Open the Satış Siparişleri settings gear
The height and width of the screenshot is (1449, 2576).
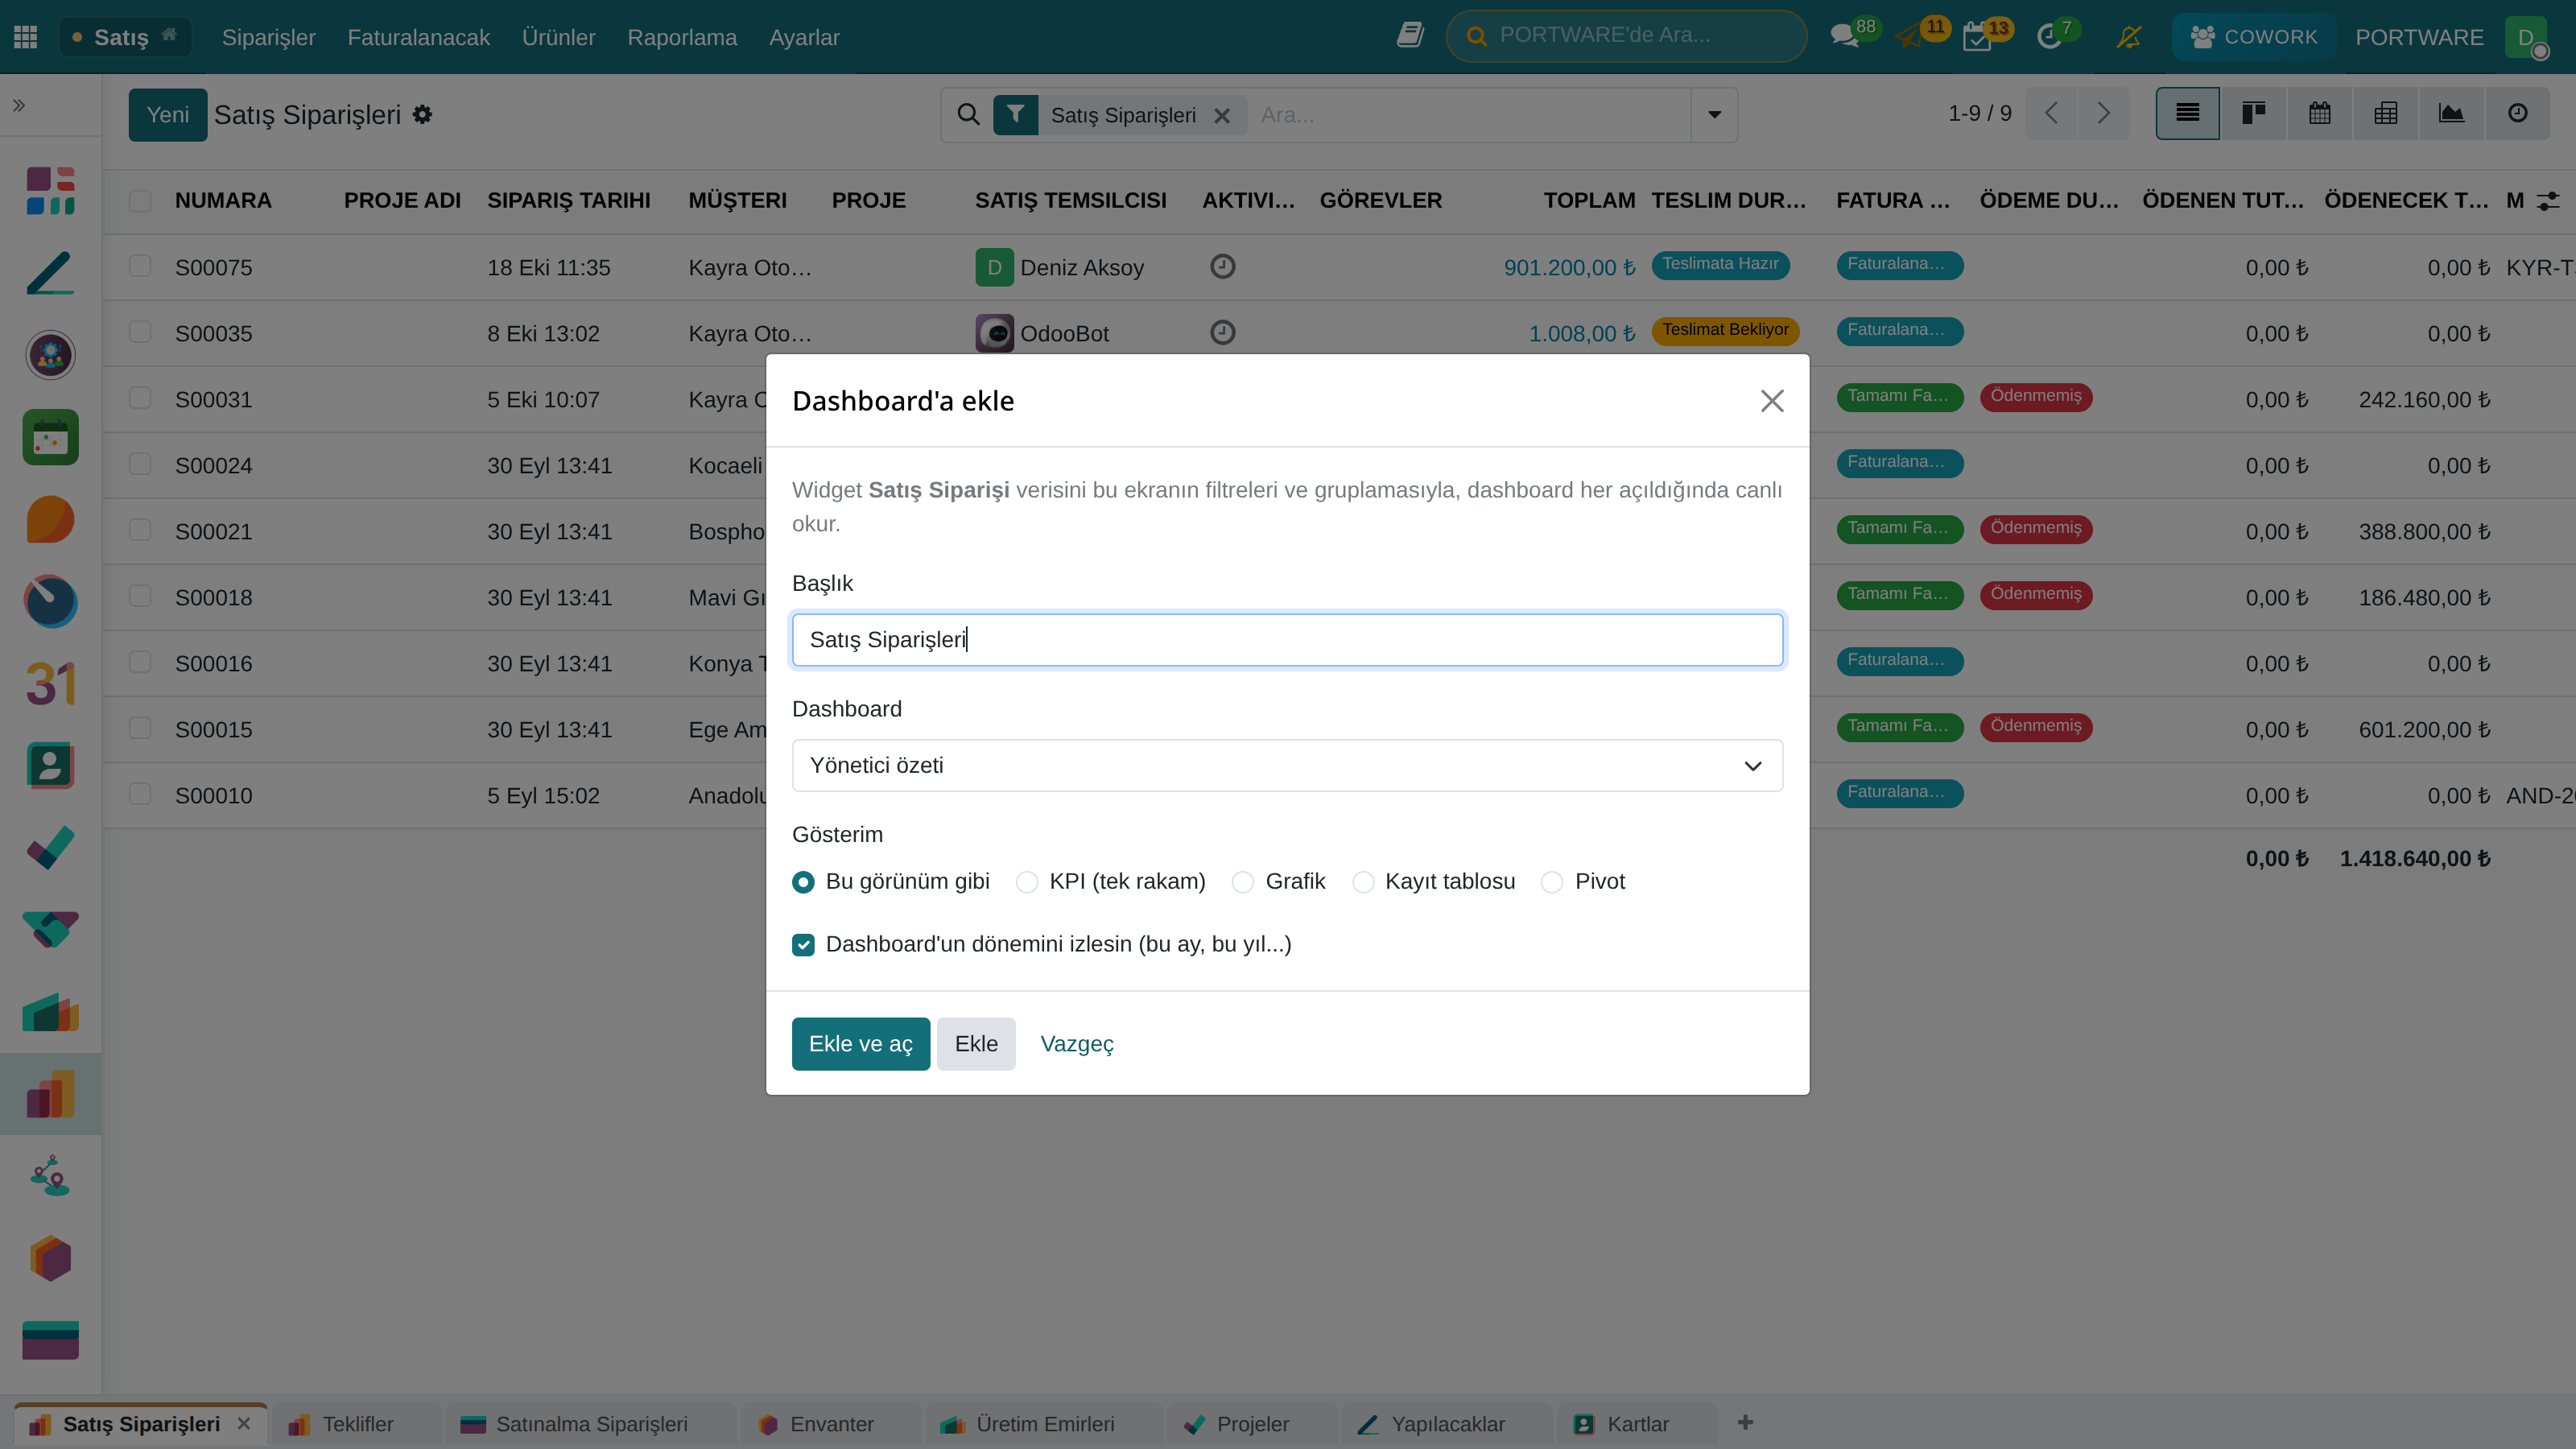(x=423, y=115)
